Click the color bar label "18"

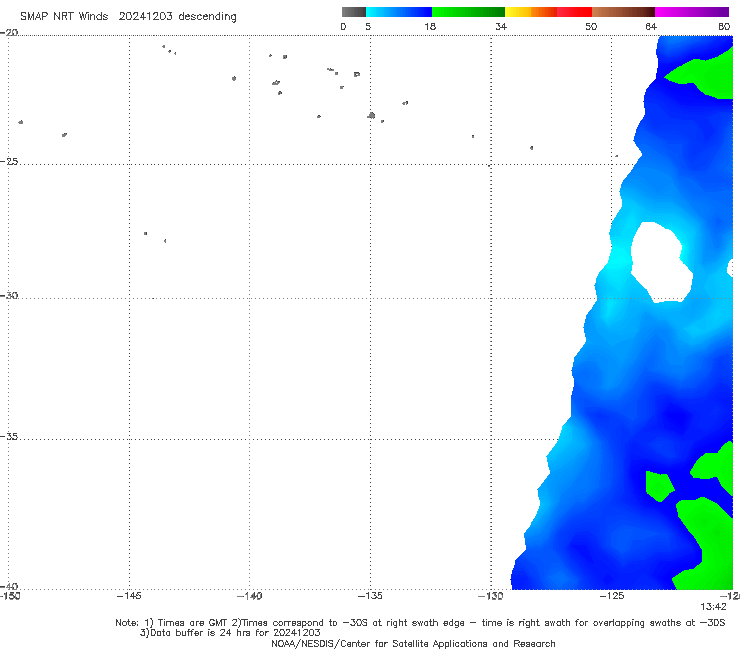430,26
